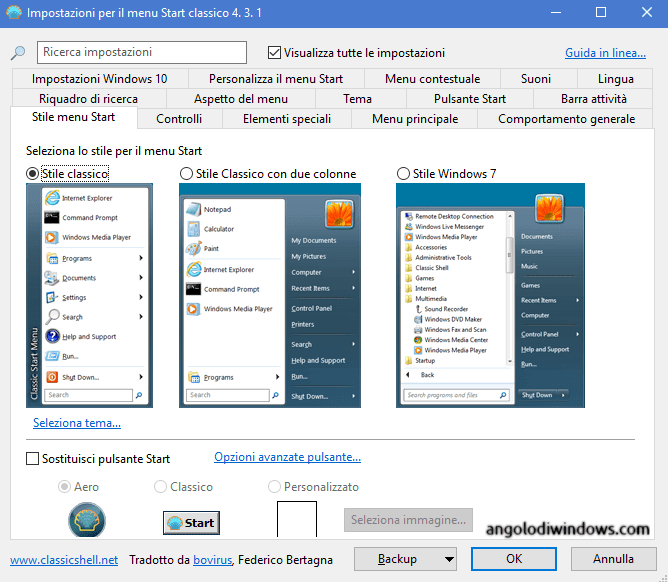Viewport: 668px width, 582px height.
Task: Select the Stile classico radio button
Action: (x=33, y=174)
